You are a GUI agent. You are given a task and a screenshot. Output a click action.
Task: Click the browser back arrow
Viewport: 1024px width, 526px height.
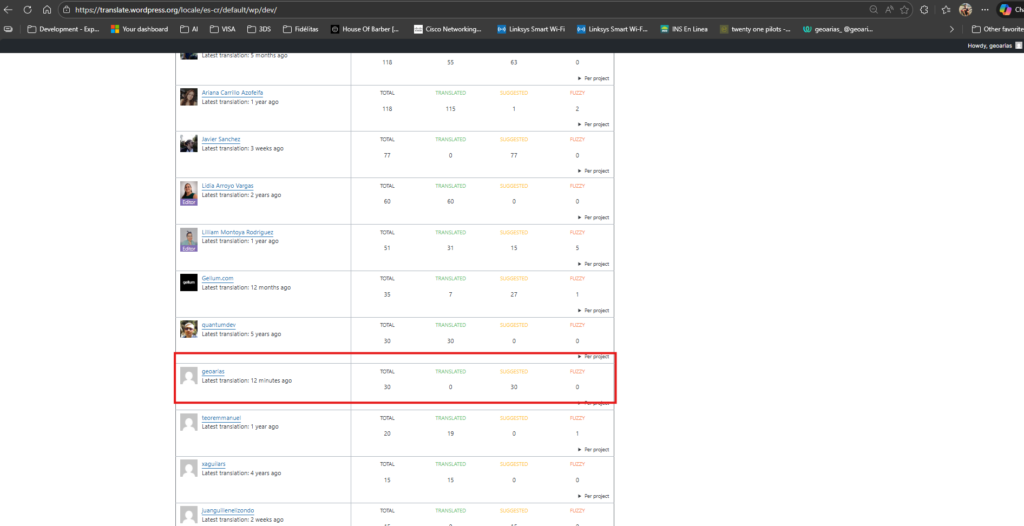point(9,9)
